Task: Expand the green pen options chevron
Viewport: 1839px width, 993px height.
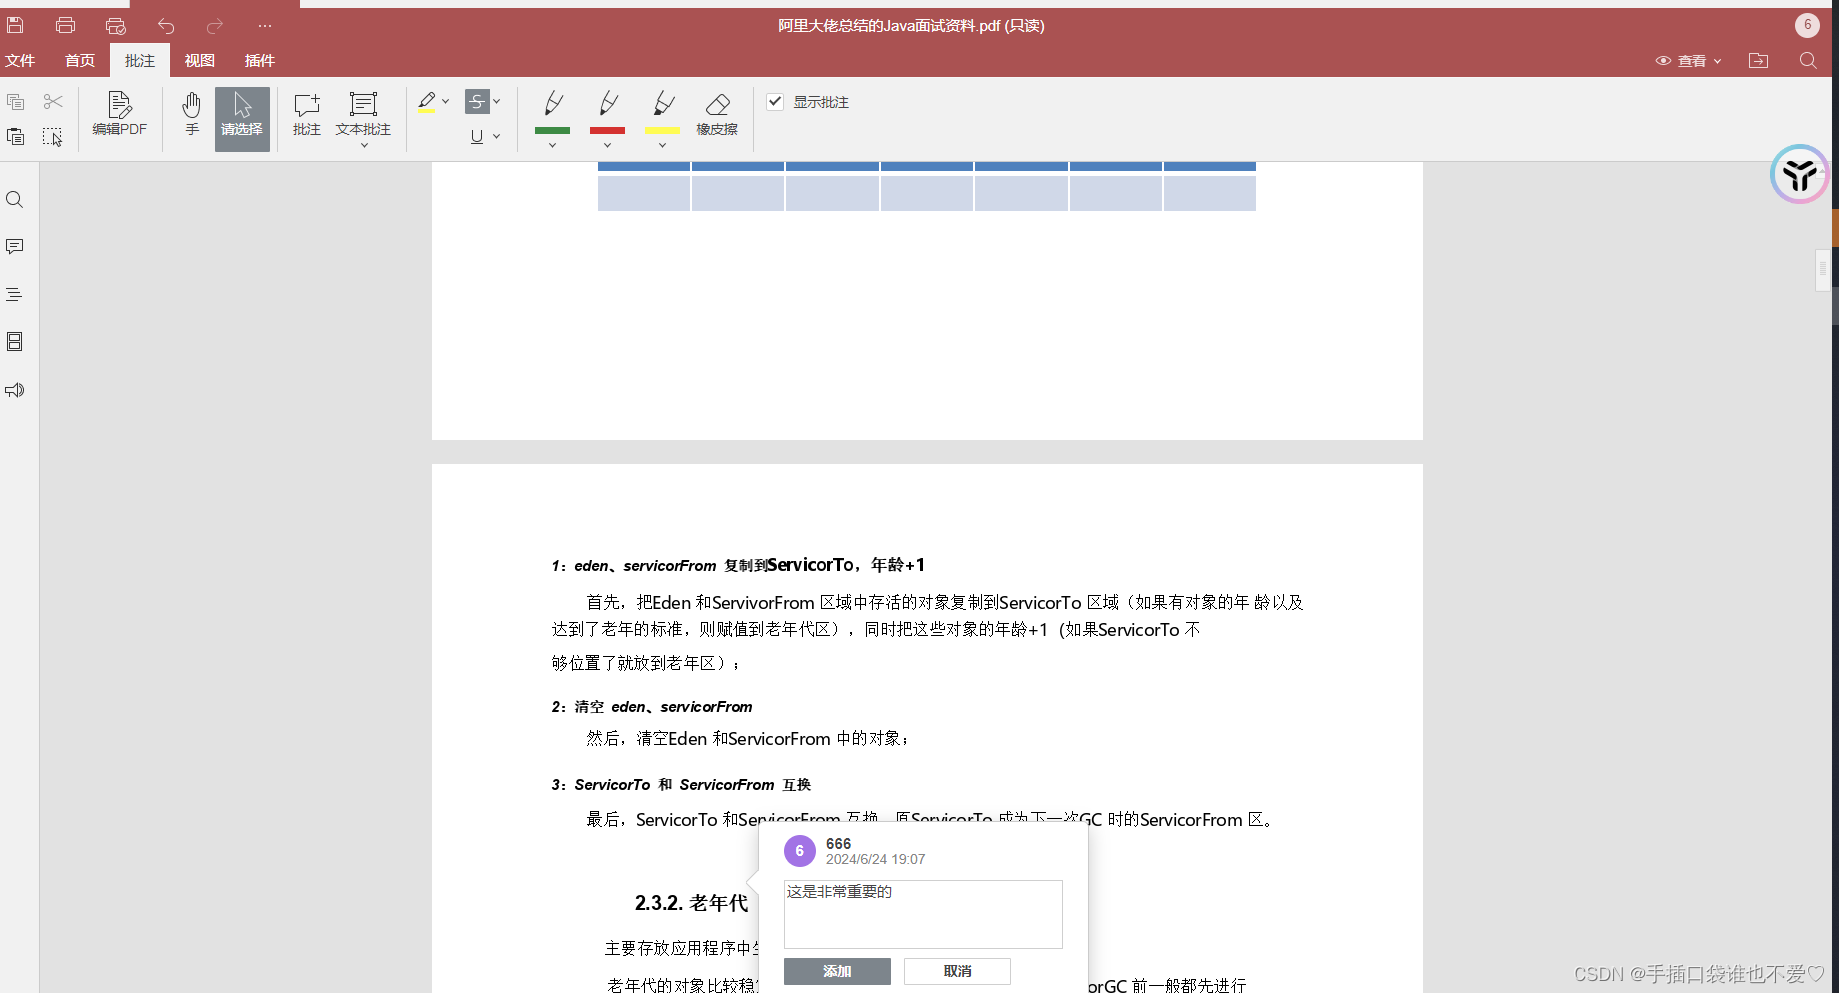Action: [552, 145]
